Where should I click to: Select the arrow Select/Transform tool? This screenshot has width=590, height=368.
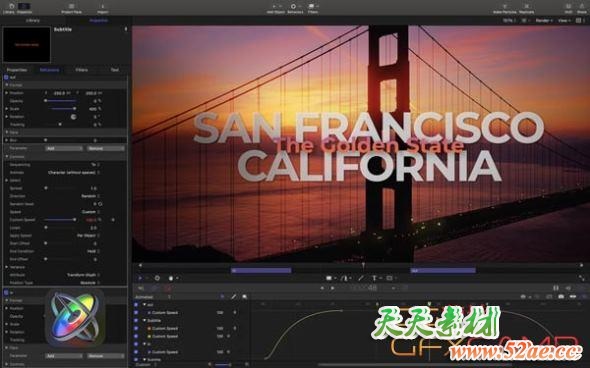[x=140, y=278]
